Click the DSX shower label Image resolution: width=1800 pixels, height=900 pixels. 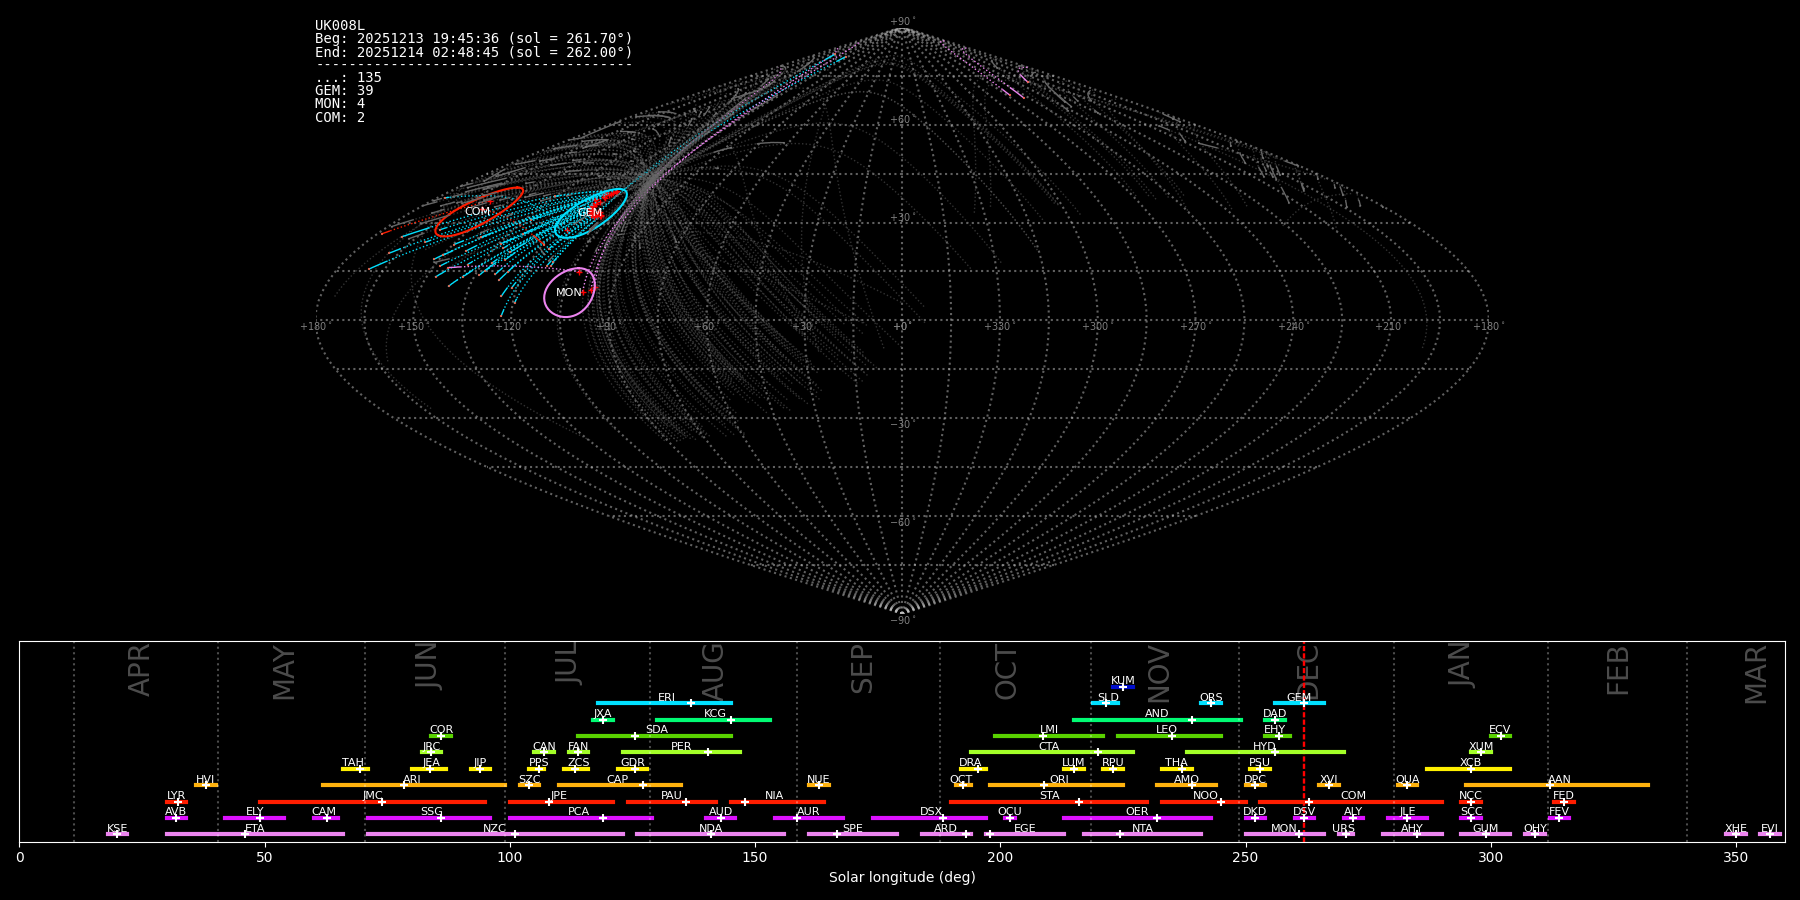[x=931, y=812]
